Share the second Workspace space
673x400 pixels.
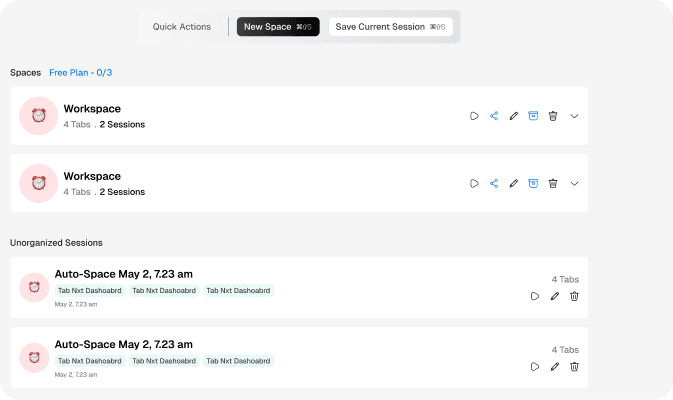(x=494, y=183)
